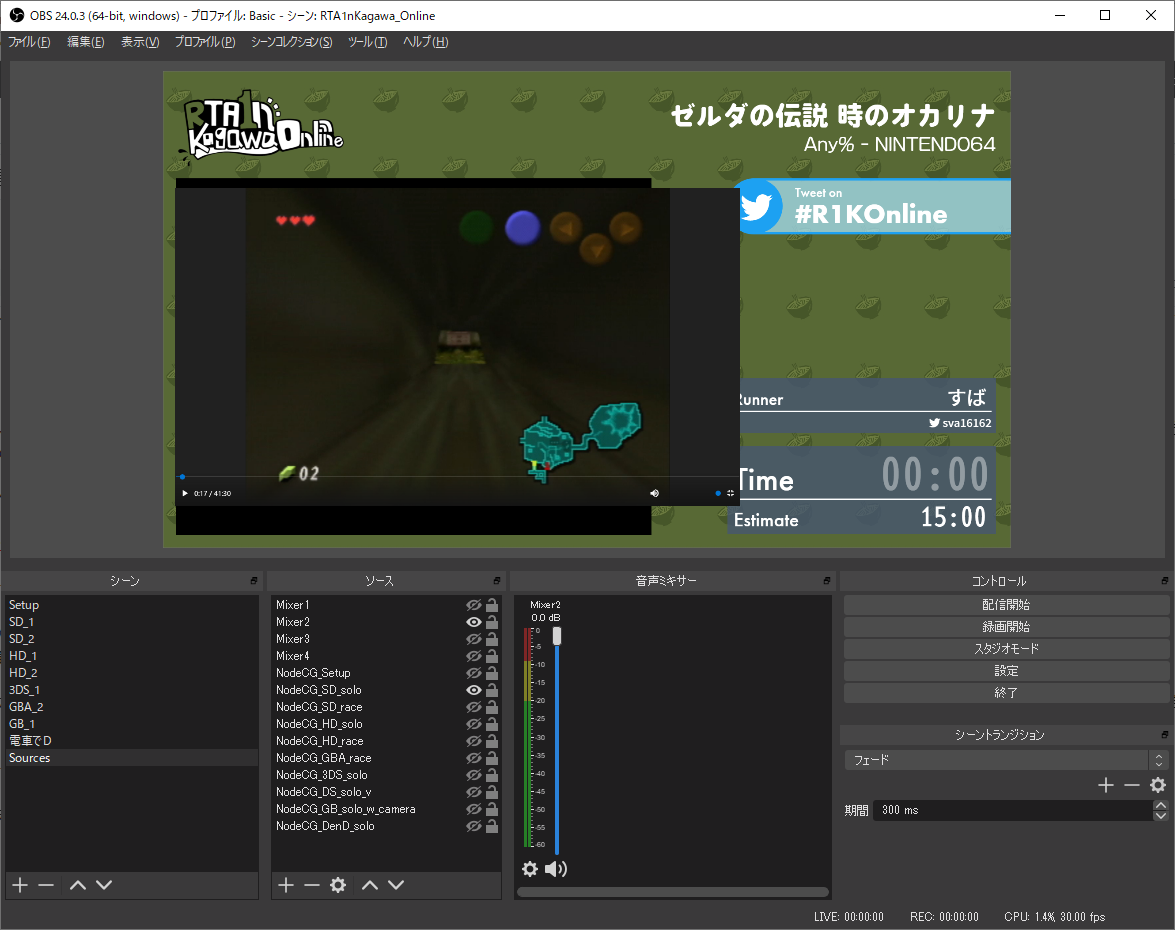Open プロファイル(P) menu

click(x=205, y=42)
